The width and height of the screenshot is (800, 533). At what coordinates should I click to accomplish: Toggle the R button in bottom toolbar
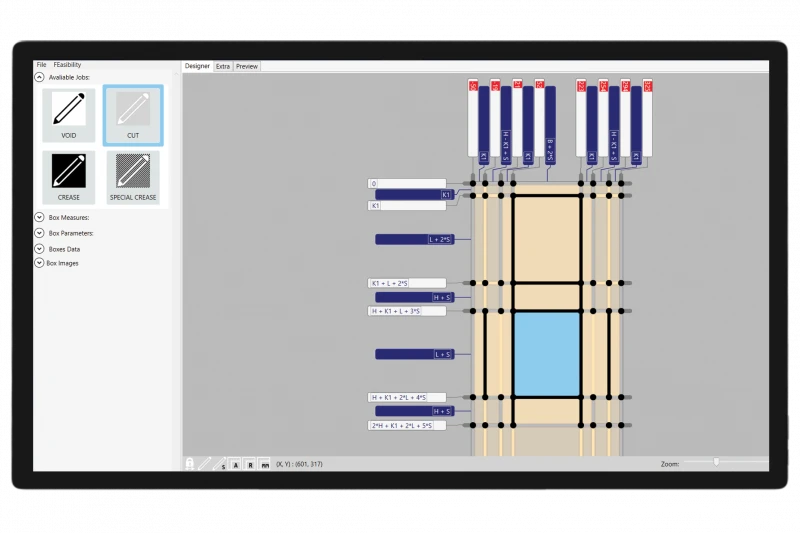click(x=250, y=464)
